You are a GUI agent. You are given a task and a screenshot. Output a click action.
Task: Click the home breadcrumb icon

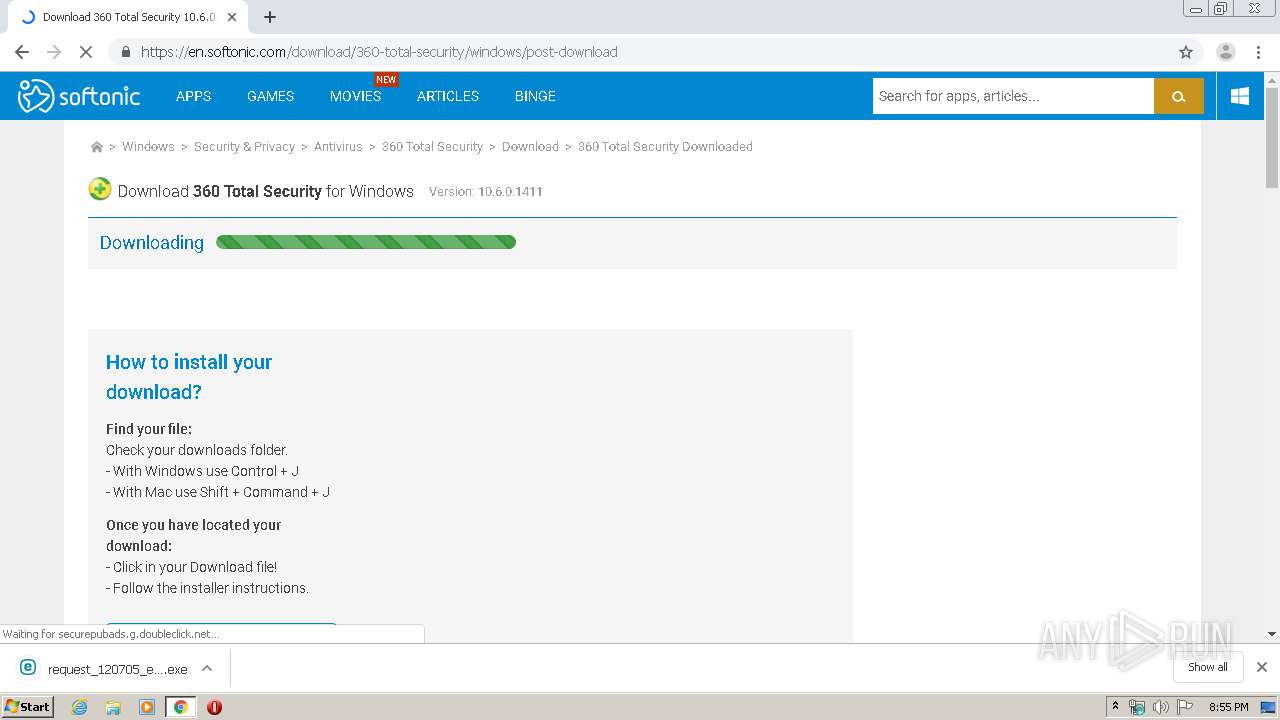click(x=97, y=147)
